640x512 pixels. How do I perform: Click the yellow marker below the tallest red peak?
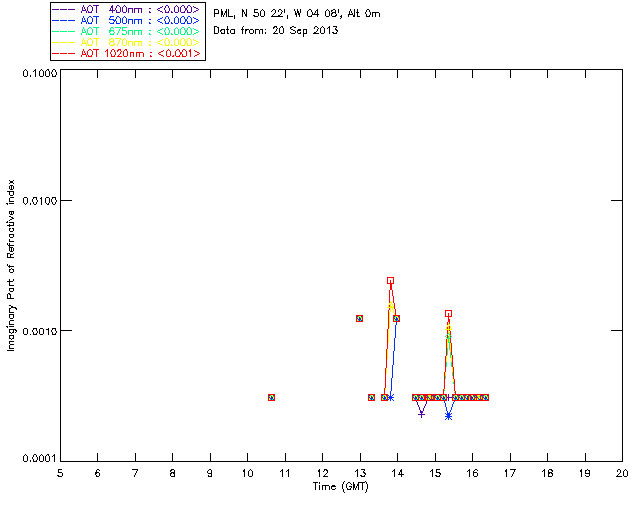391,306
